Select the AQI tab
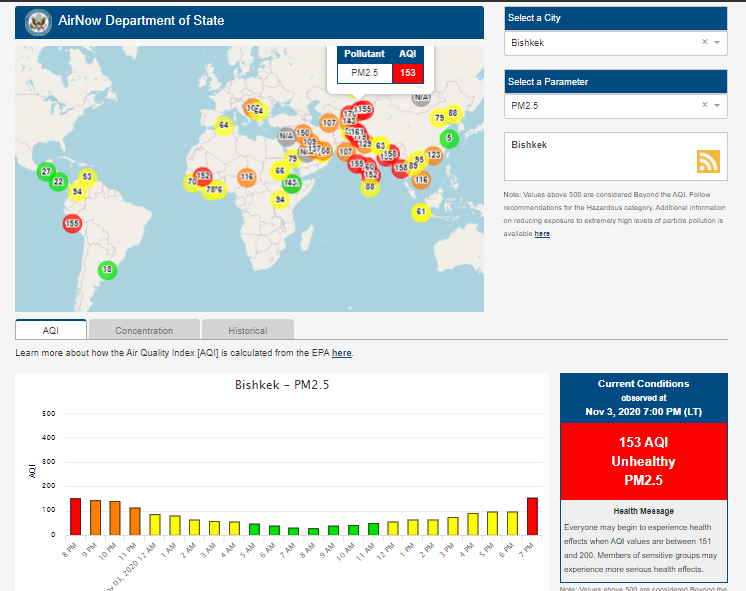 coord(51,330)
